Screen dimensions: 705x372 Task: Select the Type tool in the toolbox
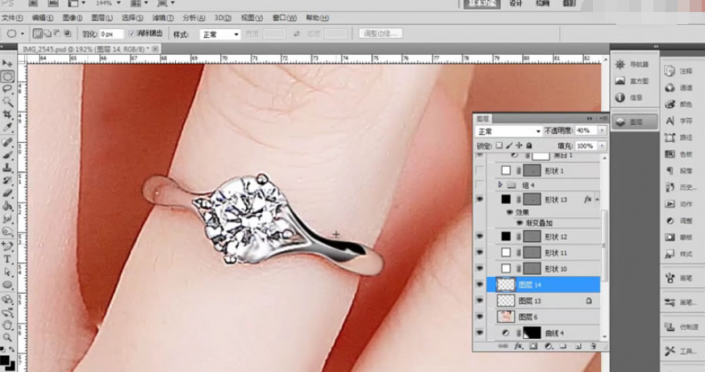click(x=7, y=259)
